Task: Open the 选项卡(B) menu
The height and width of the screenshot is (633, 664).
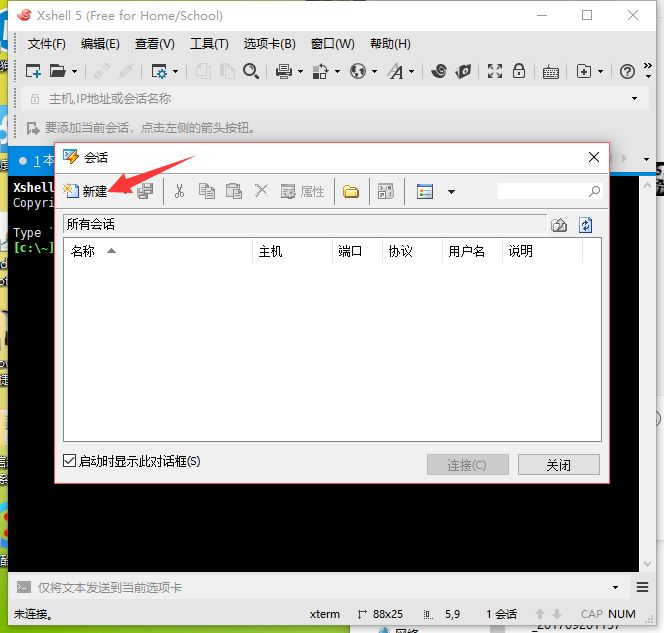Action: (269, 44)
